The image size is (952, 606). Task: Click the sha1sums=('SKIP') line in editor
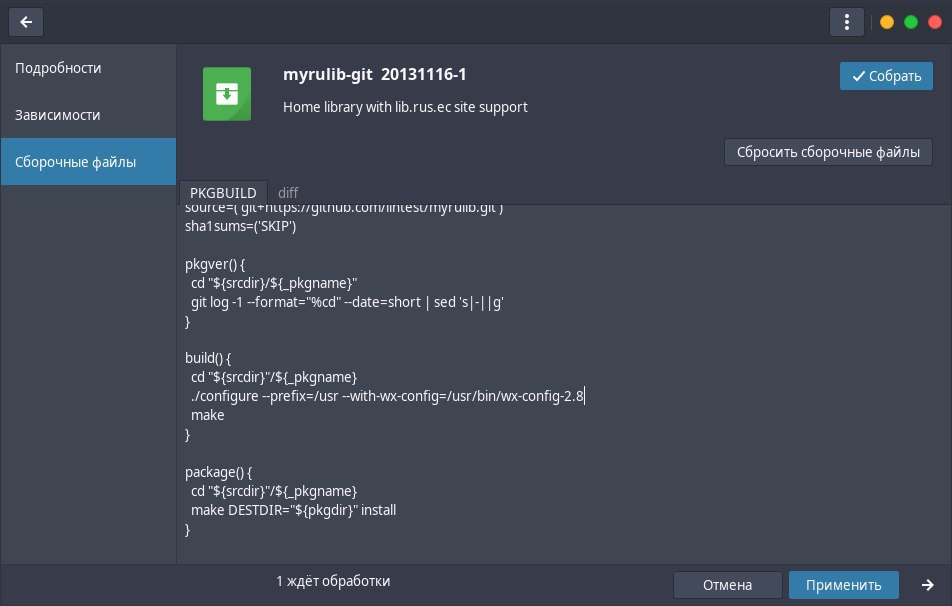[x=241, y=226]
